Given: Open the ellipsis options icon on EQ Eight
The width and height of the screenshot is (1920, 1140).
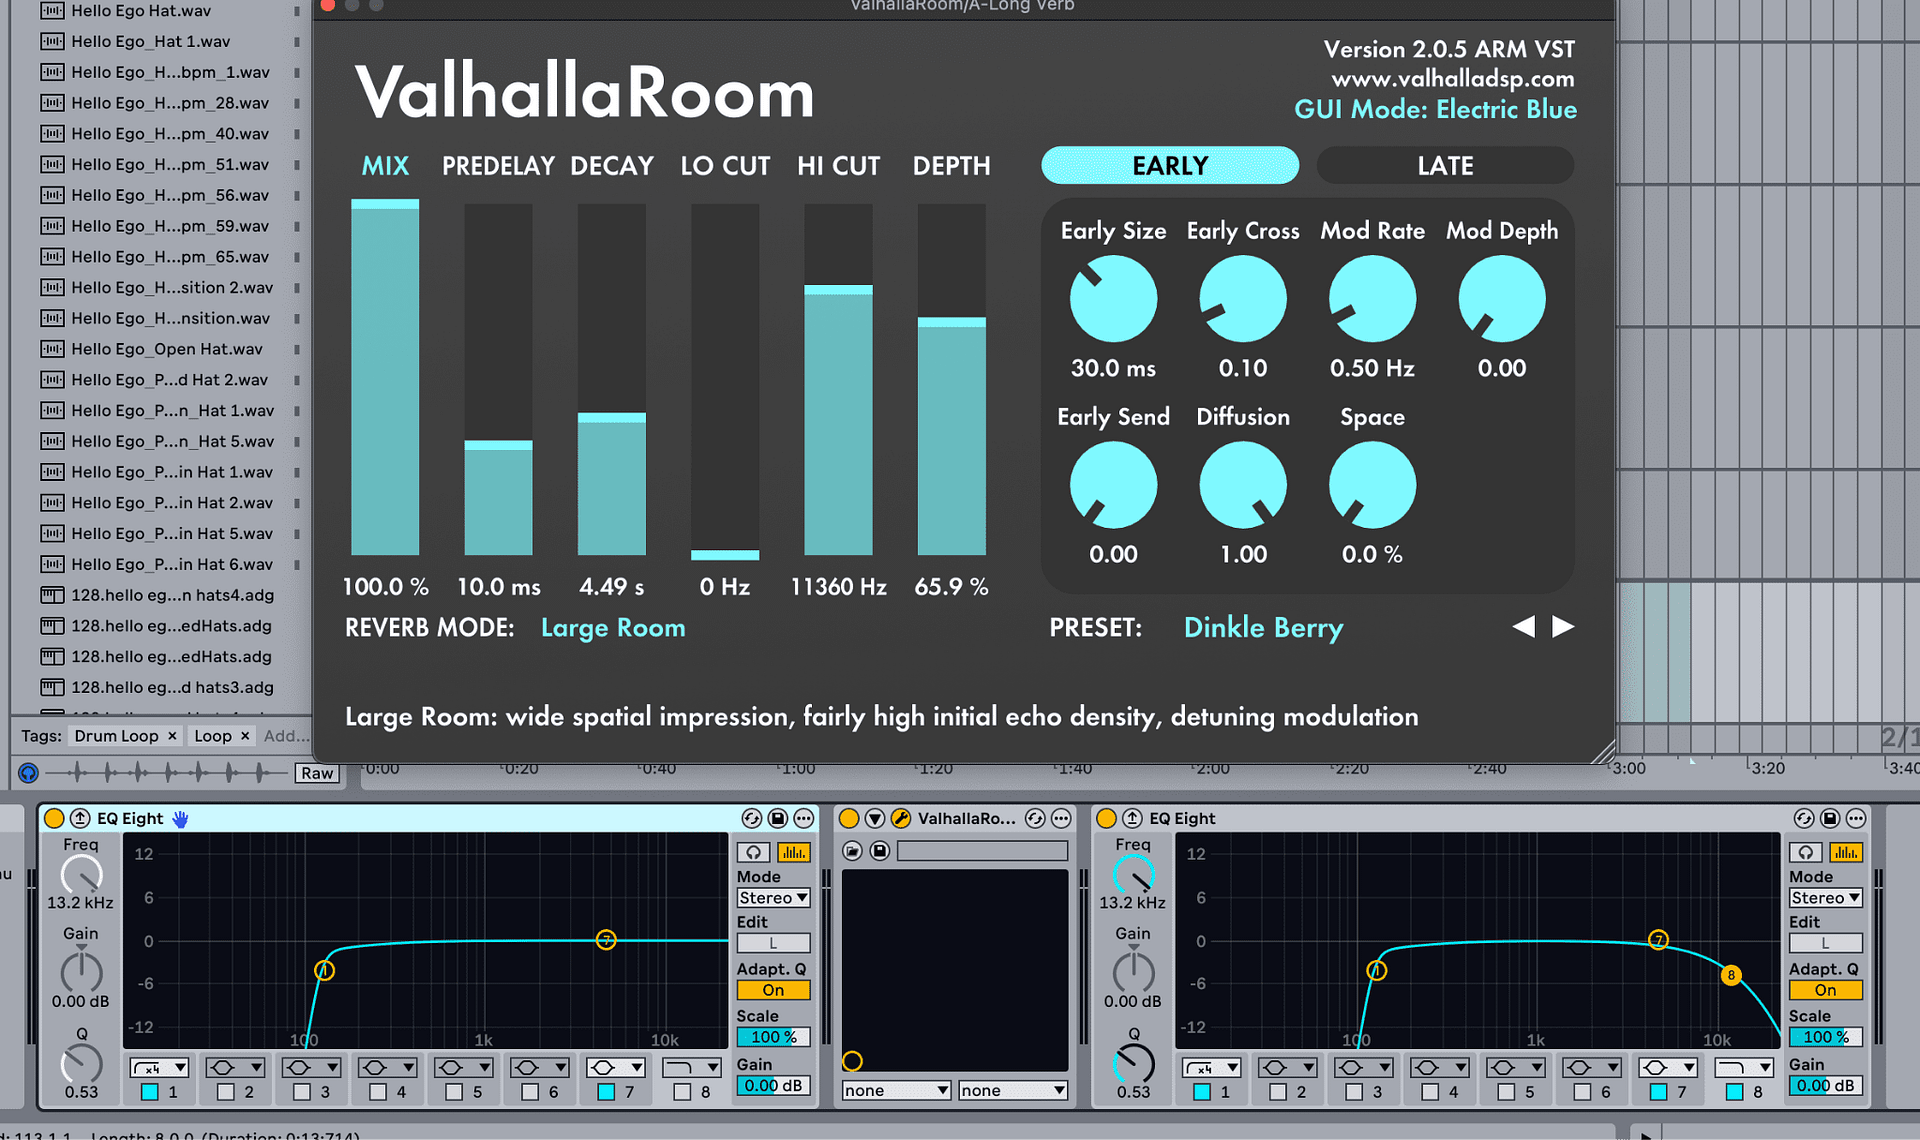Looking at the screenshot, I should (803, 818).
